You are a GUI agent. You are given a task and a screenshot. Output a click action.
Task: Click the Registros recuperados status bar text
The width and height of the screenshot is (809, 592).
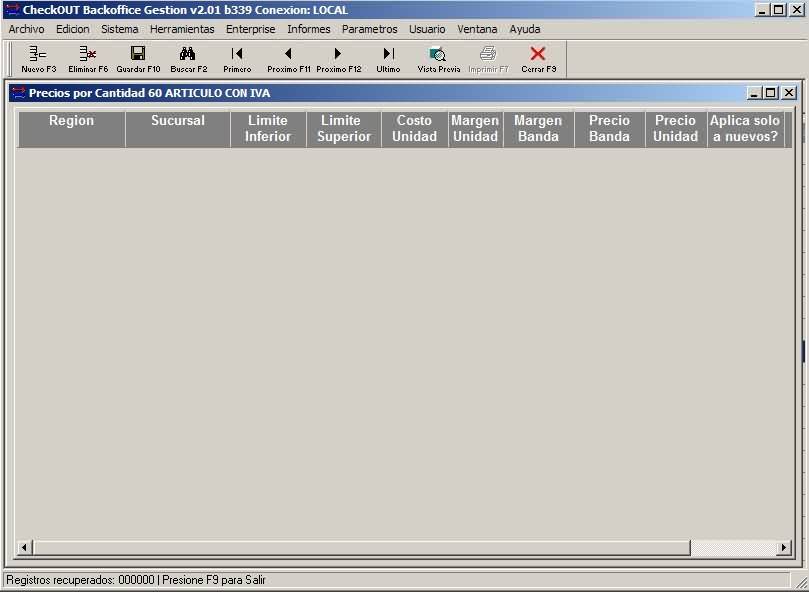[x=136, y=580]
